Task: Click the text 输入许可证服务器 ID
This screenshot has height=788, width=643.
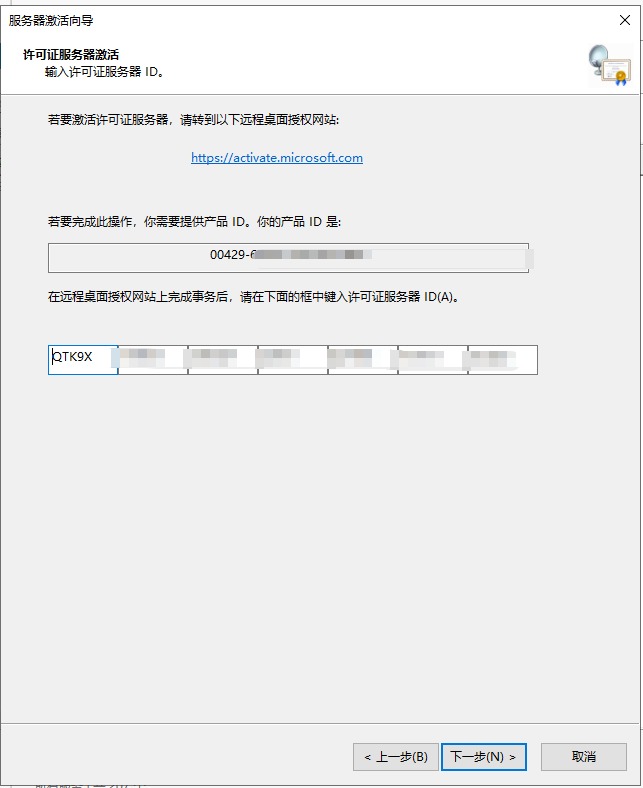Action: pos(104,72)
